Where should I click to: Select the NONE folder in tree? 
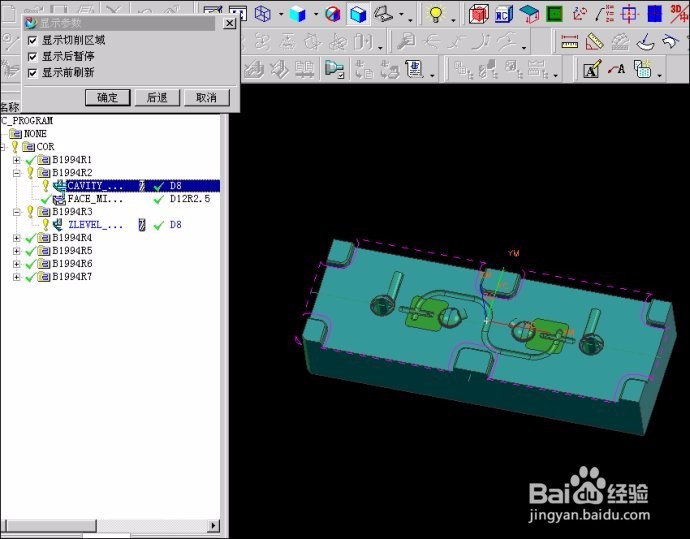(x=28, y=133)
